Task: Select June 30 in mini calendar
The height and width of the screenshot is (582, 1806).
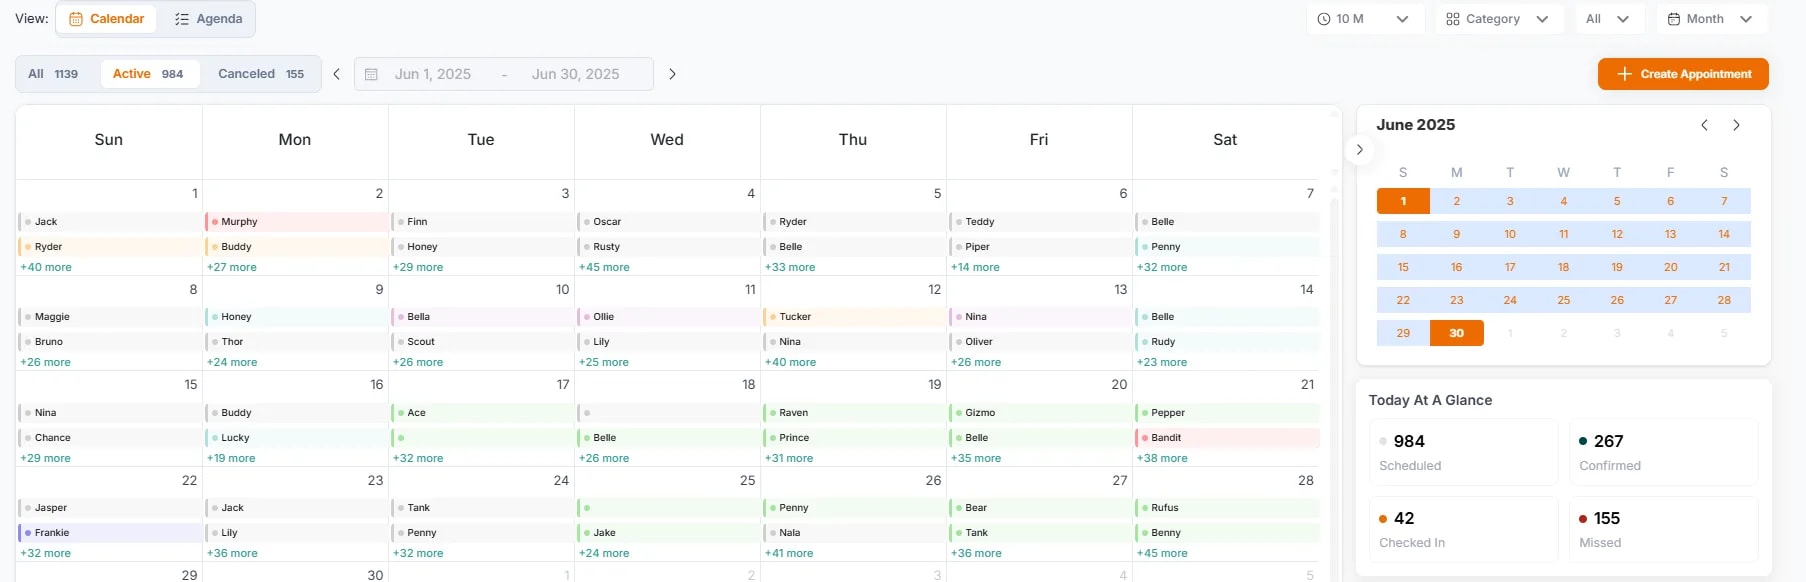Action: tap(1457, 333)
